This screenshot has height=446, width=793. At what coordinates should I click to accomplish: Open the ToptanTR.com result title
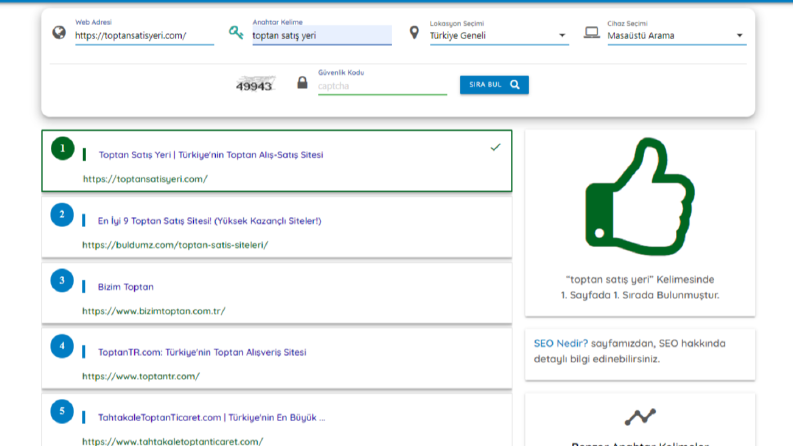coord(202,352)
